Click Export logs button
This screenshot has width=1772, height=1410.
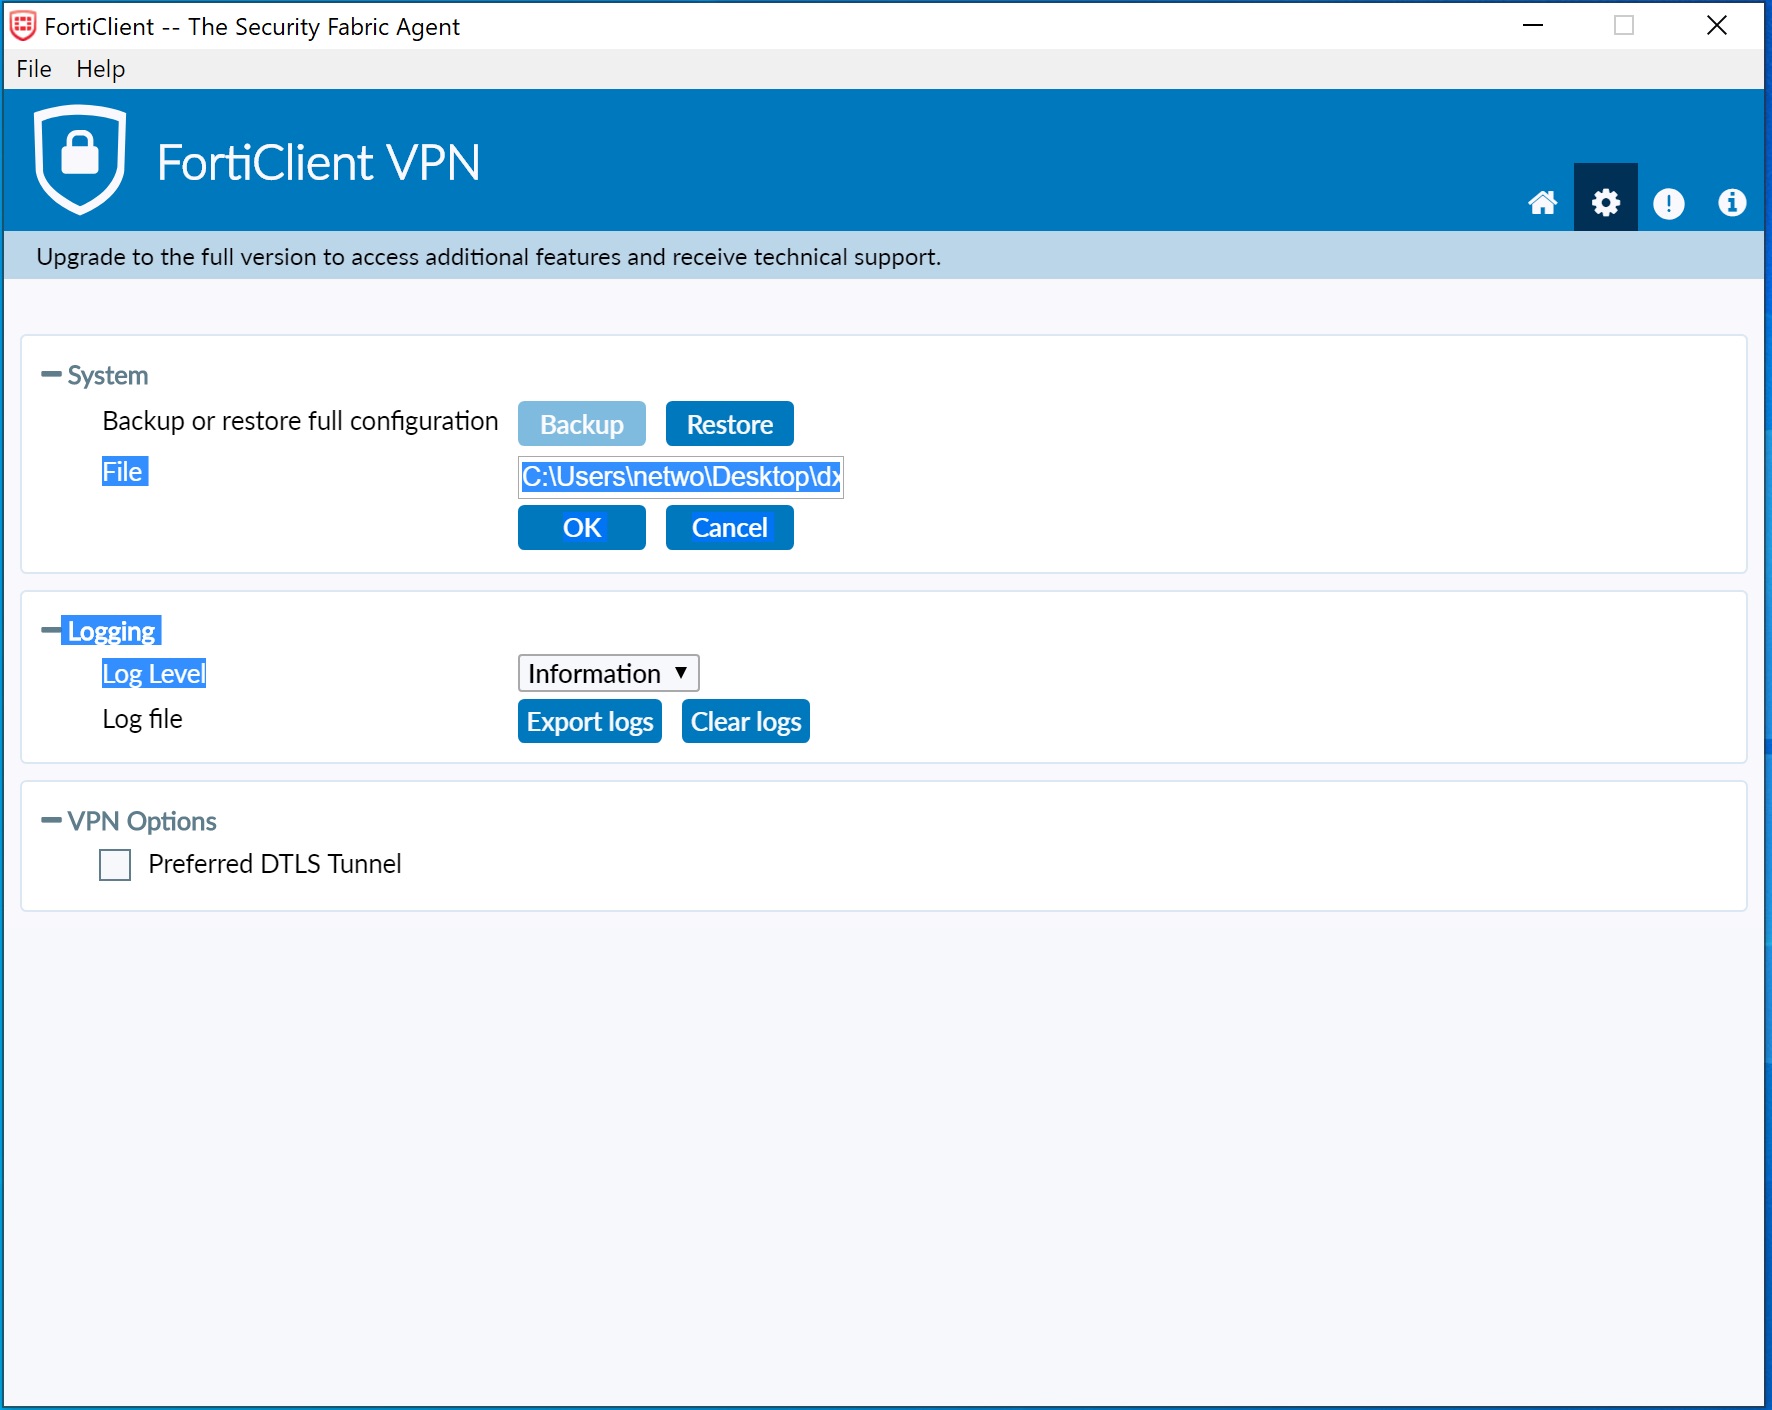pyautogui.click(x=590, y=721)
